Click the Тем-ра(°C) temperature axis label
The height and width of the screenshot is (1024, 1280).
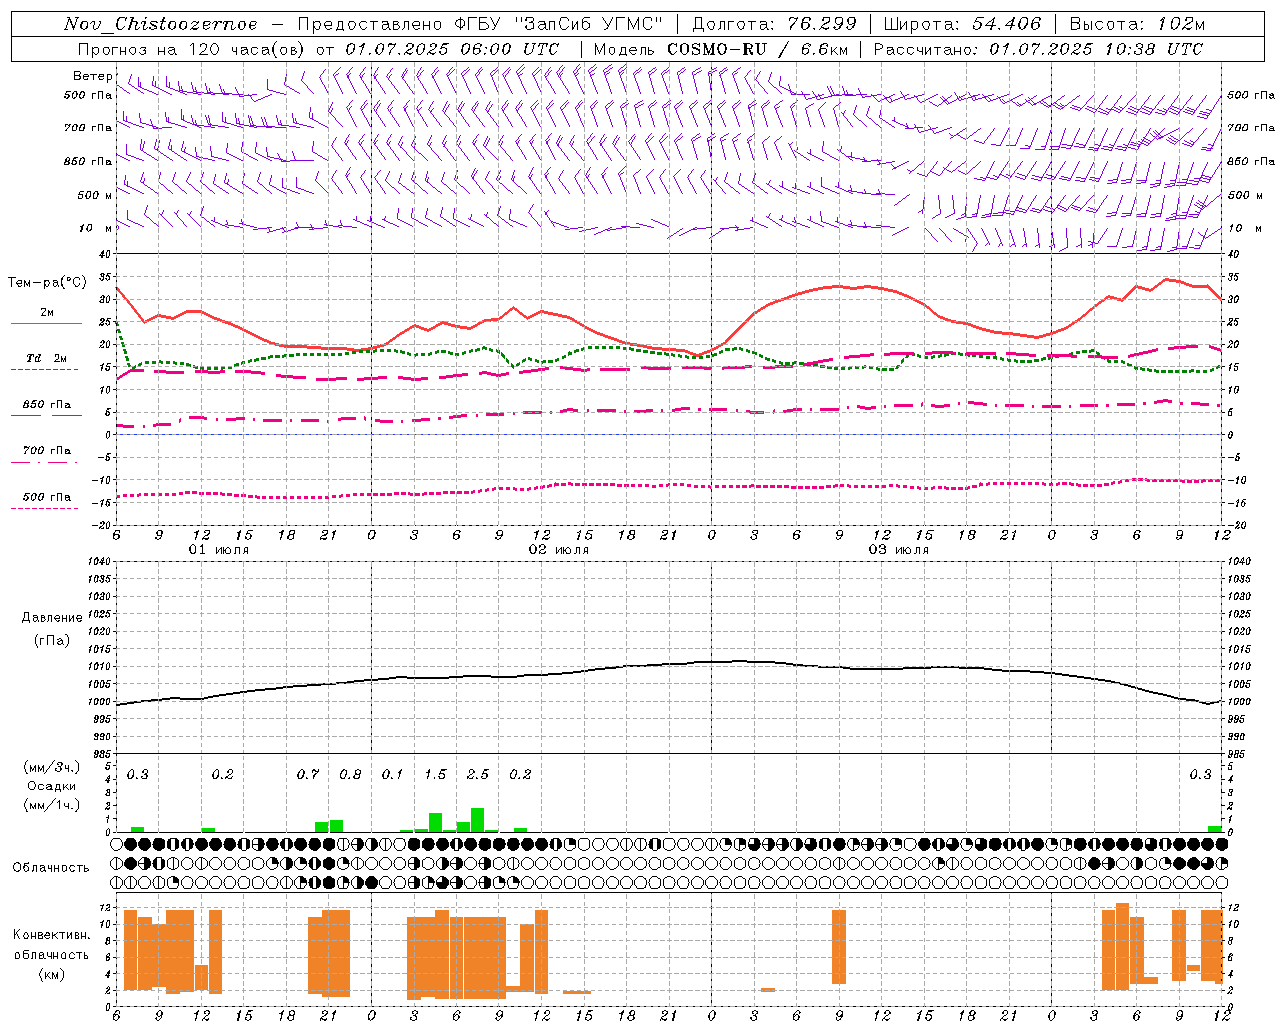[x=47, y=283]
